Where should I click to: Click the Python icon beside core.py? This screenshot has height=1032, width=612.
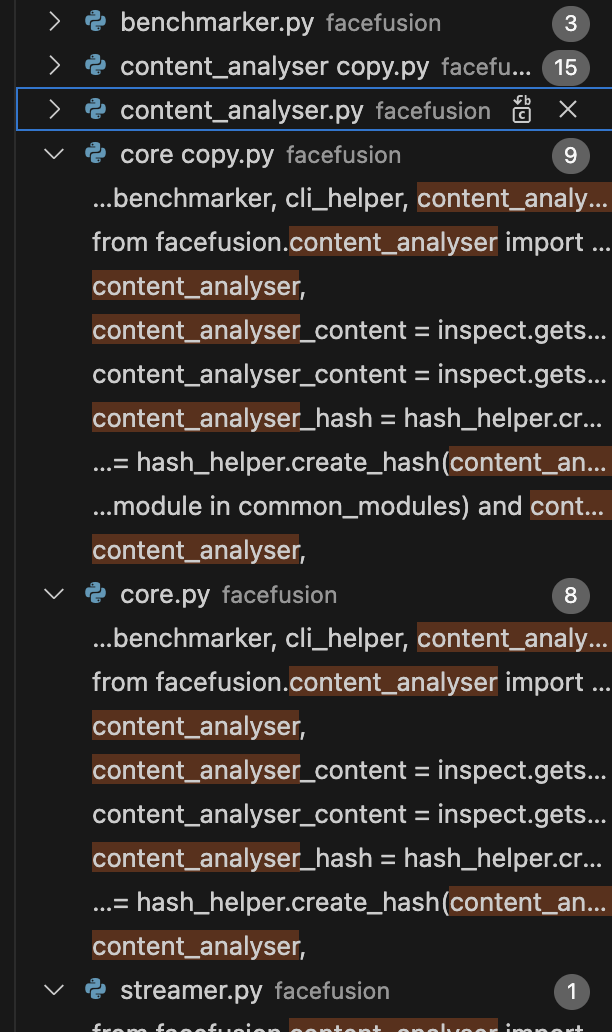96,594
